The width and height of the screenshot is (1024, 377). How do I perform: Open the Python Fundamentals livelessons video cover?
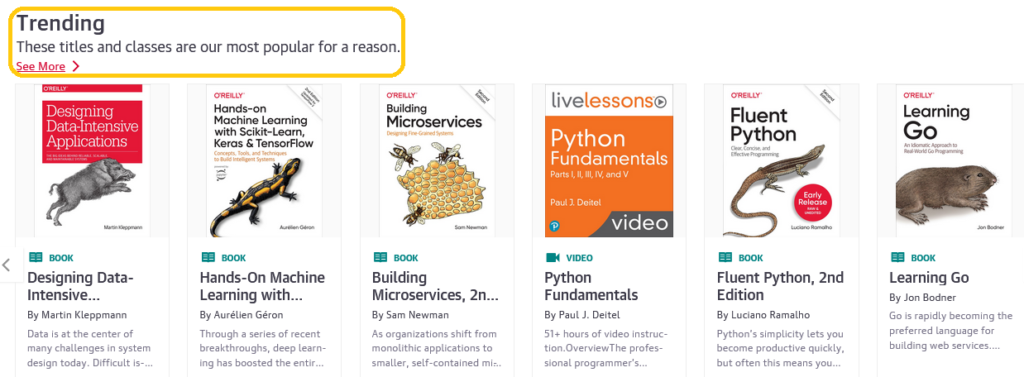coord(609,161)
